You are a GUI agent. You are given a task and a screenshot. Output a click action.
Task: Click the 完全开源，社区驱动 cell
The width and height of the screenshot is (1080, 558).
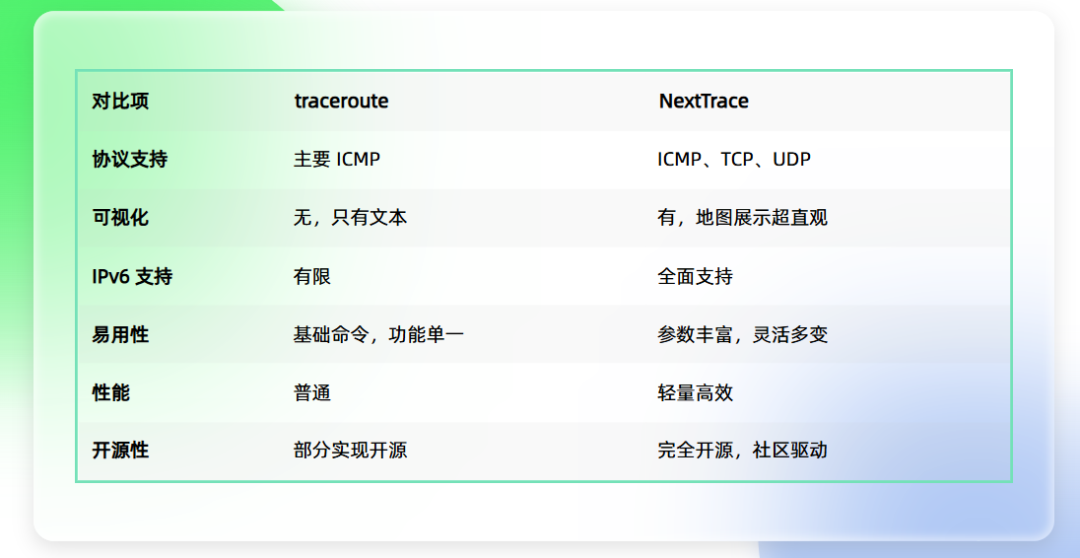tap(742, 451)
